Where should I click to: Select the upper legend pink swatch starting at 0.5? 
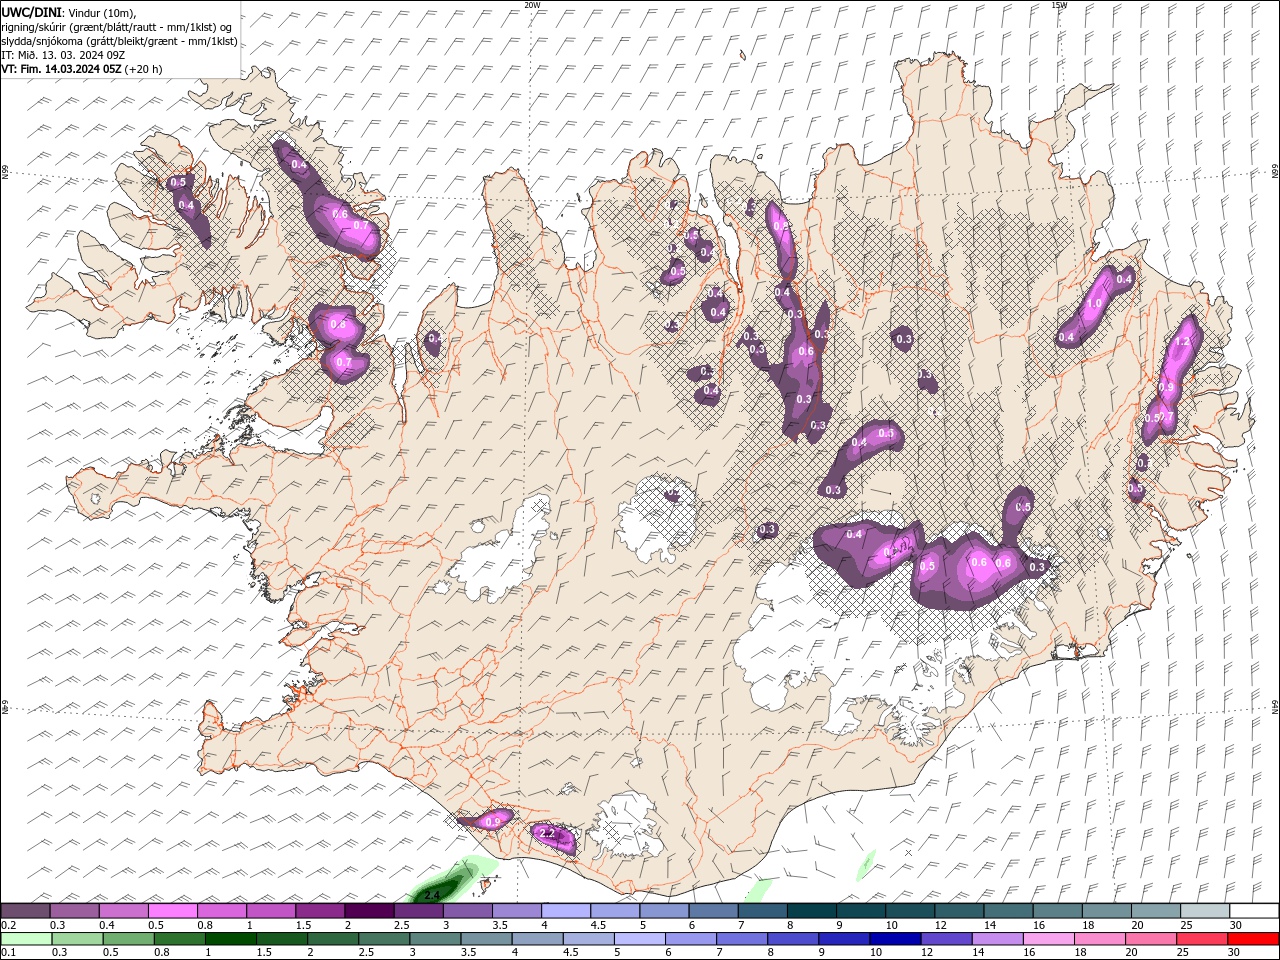click(x=172, y=911)
